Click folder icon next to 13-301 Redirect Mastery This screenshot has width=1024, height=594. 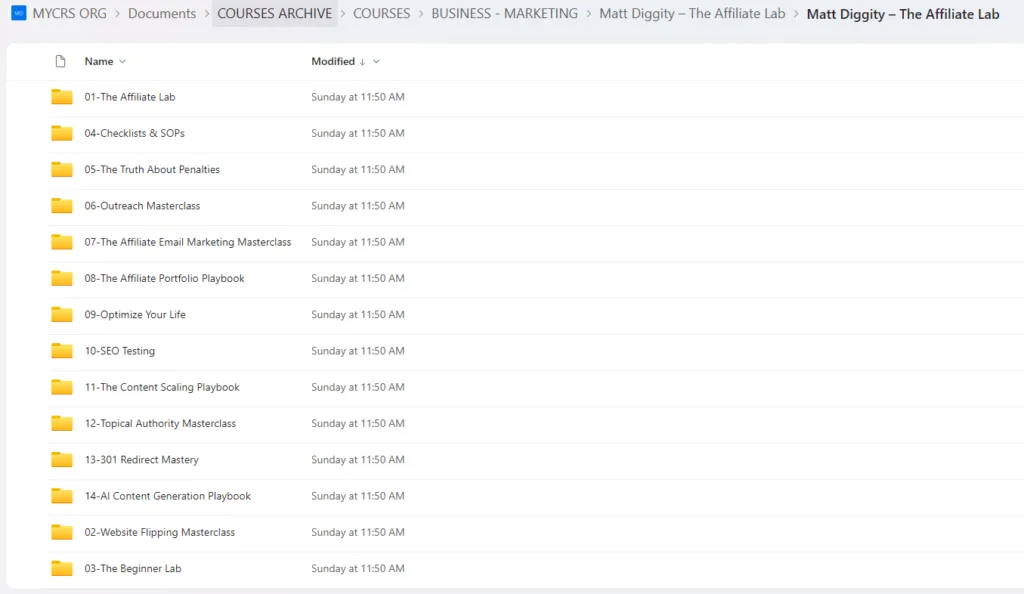click(x=62, y=460)
